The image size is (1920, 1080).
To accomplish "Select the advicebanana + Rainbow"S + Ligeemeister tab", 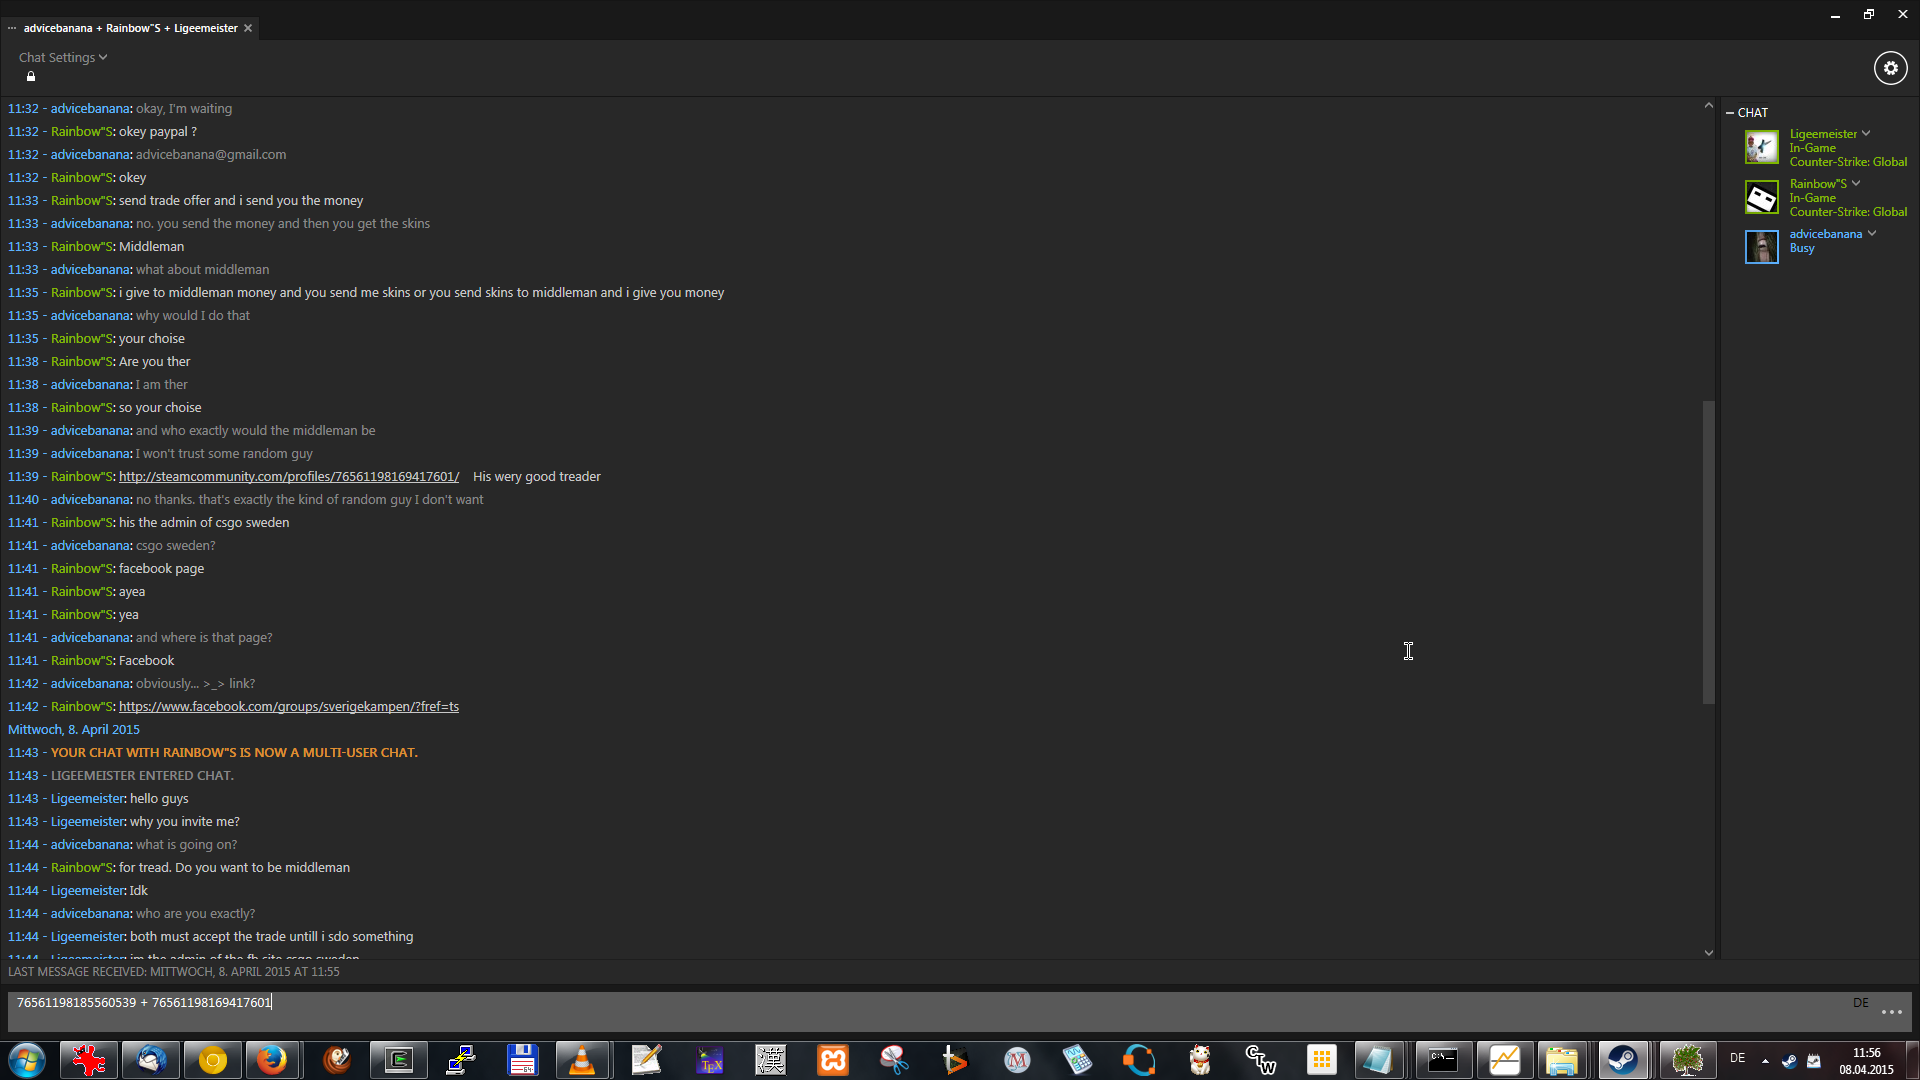I will [130, 28].
